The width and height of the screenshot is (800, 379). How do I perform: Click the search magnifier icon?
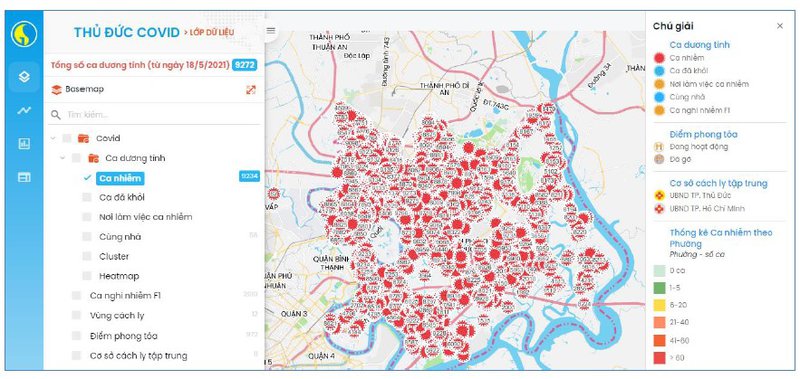coord(56,115)
